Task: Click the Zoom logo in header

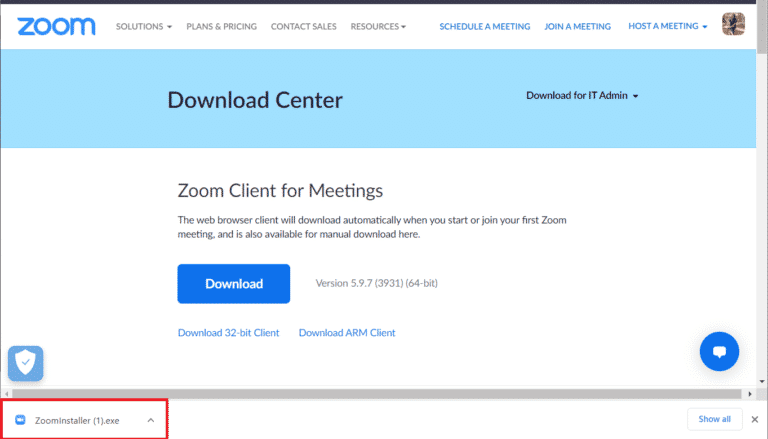Action: [x=56, y=26]
